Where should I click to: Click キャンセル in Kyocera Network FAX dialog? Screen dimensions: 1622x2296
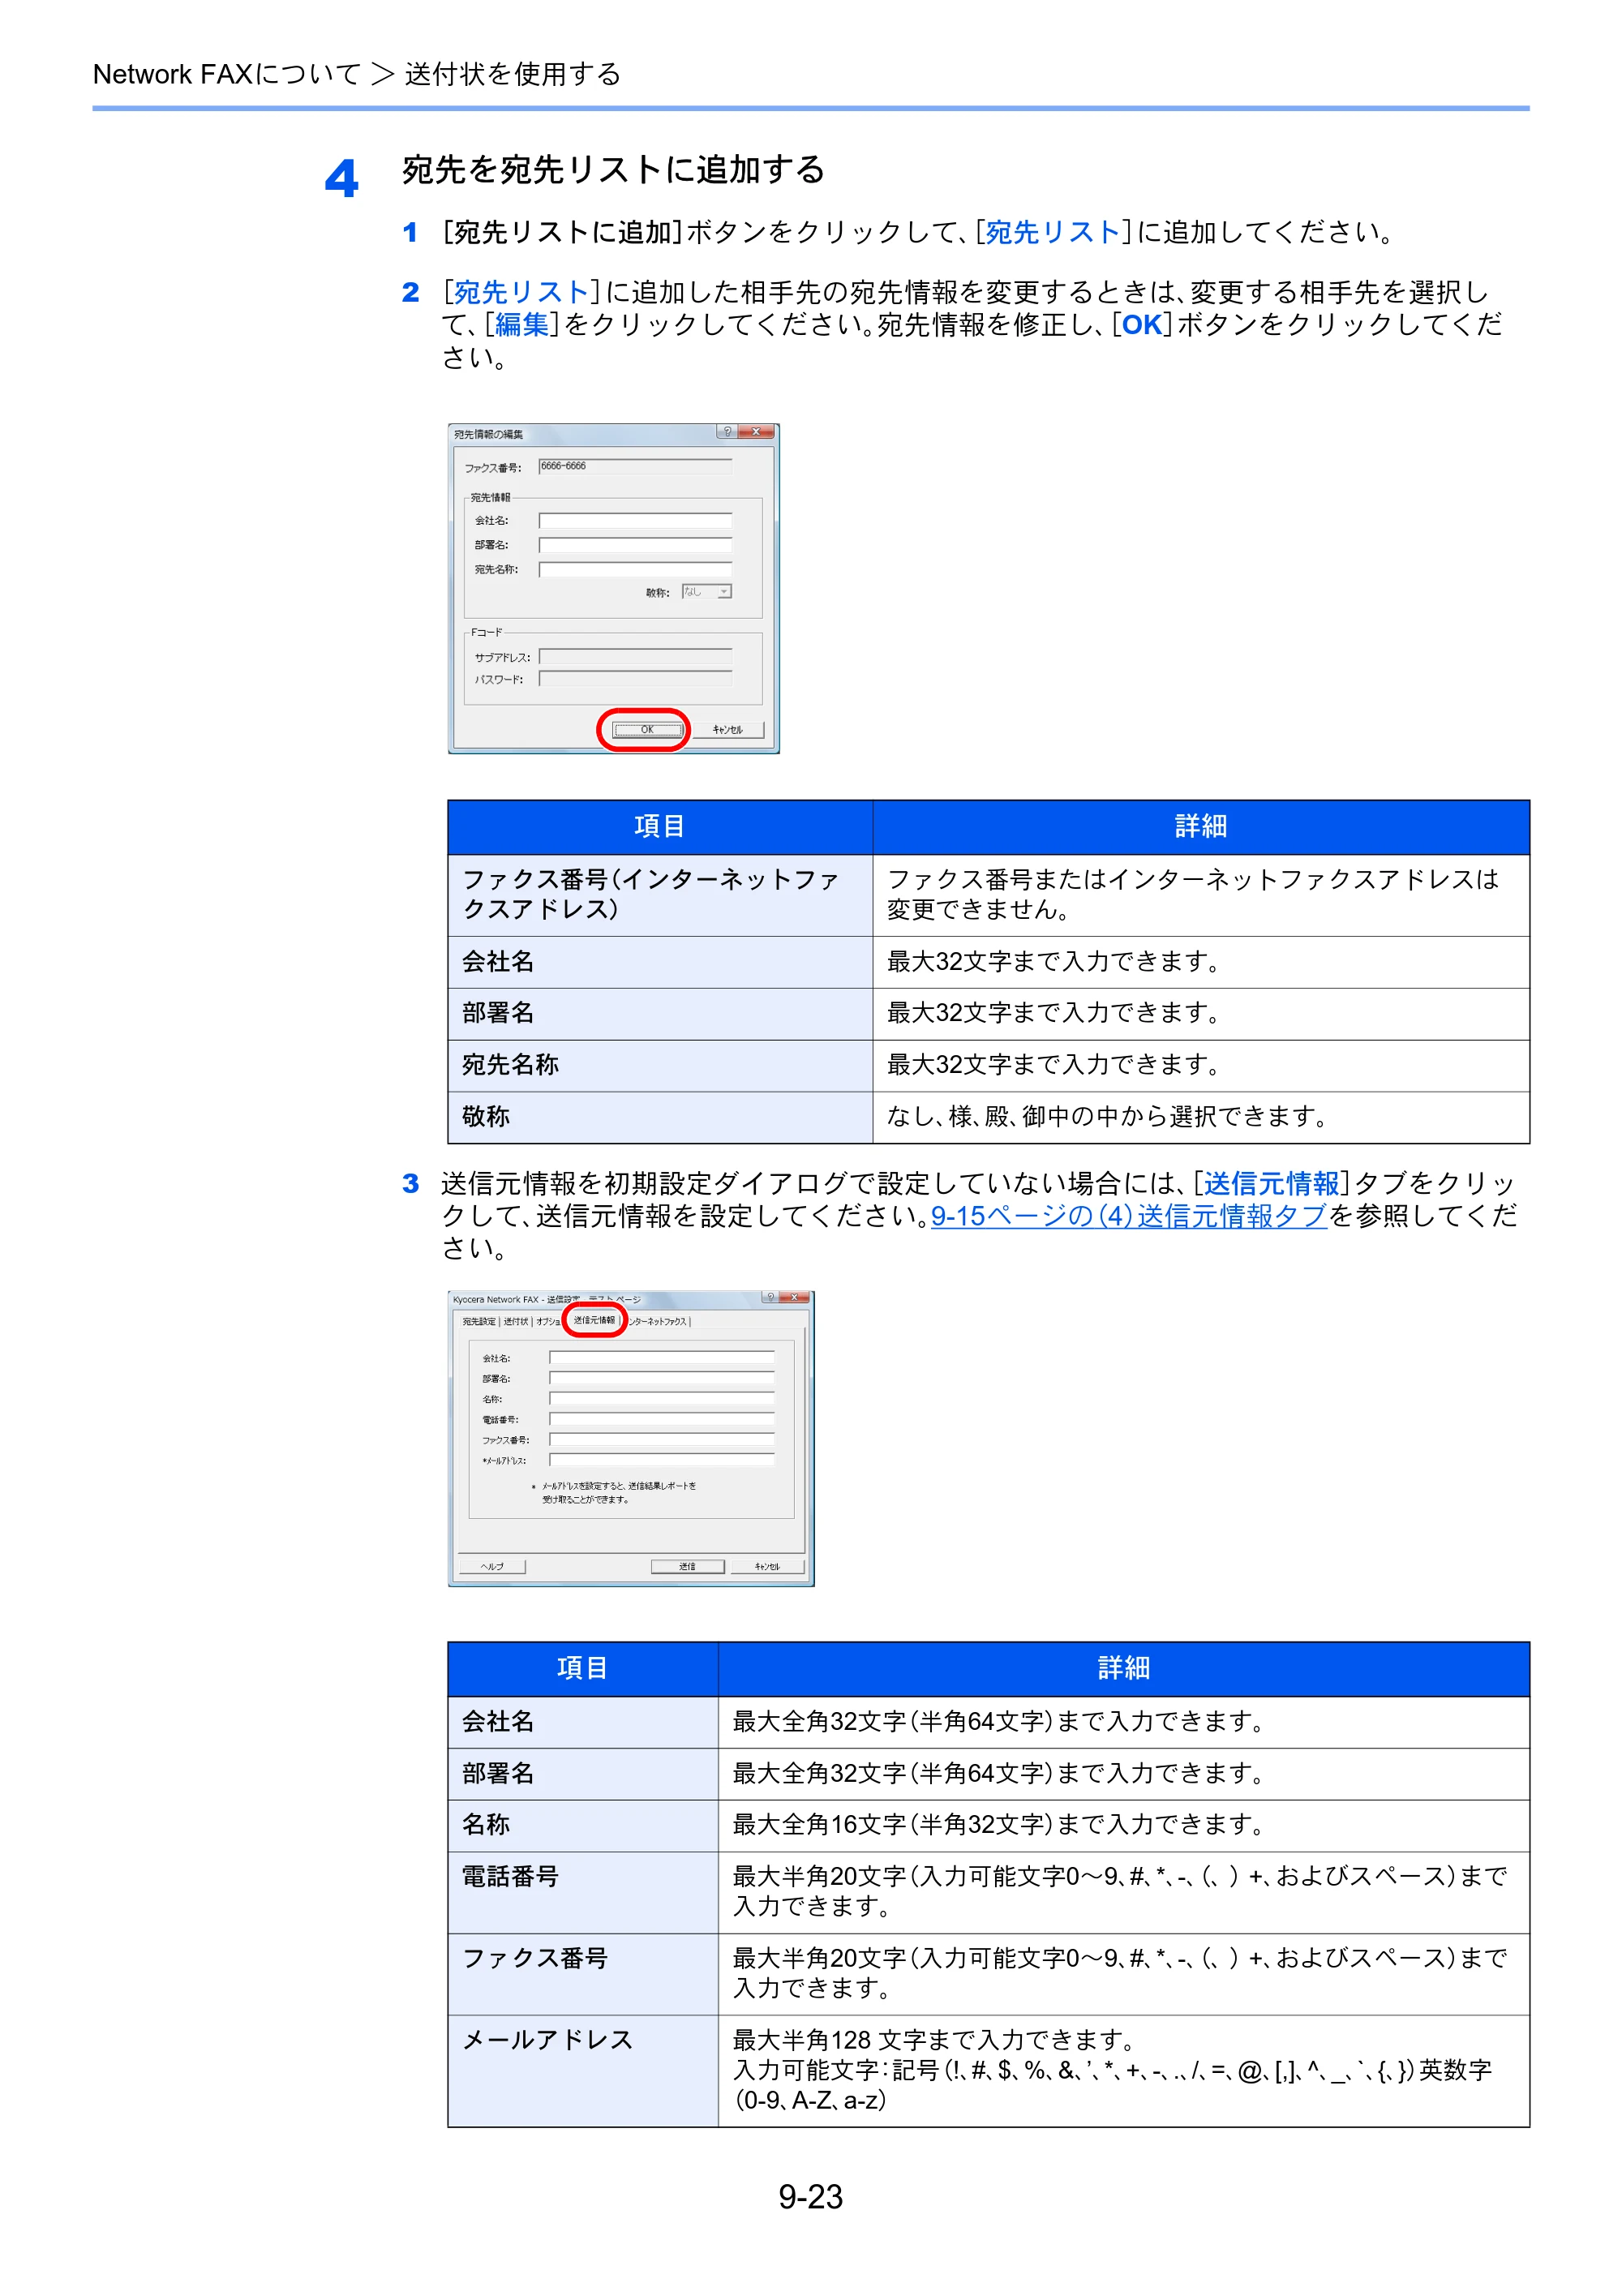(767, 1566)
